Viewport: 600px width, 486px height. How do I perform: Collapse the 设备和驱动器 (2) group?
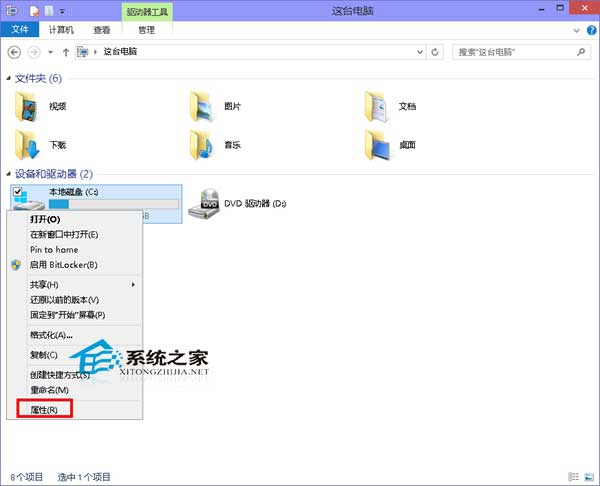pyautogui.click(x=8, y=174)
